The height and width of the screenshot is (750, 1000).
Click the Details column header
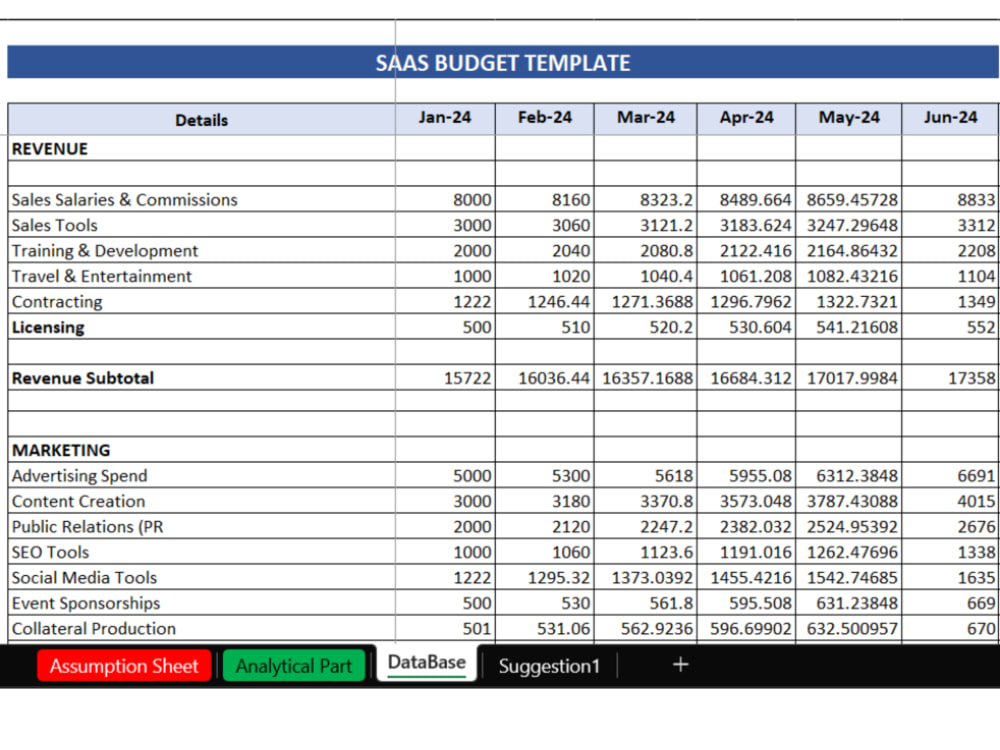coord(202,119)
